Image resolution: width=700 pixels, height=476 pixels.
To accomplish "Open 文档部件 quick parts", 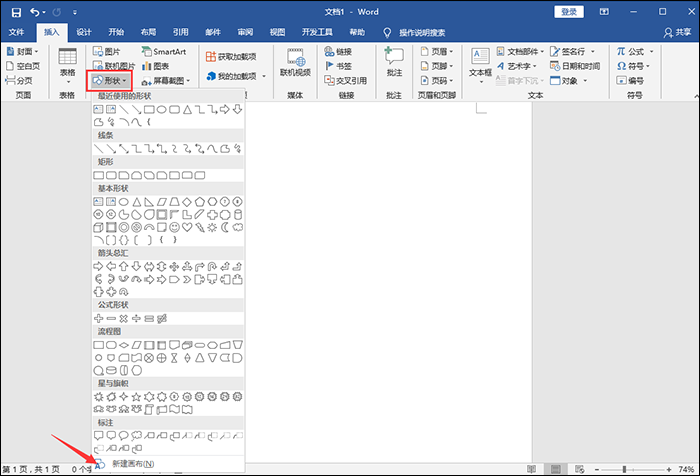I will pyautogui.click(x=521, y=51).
